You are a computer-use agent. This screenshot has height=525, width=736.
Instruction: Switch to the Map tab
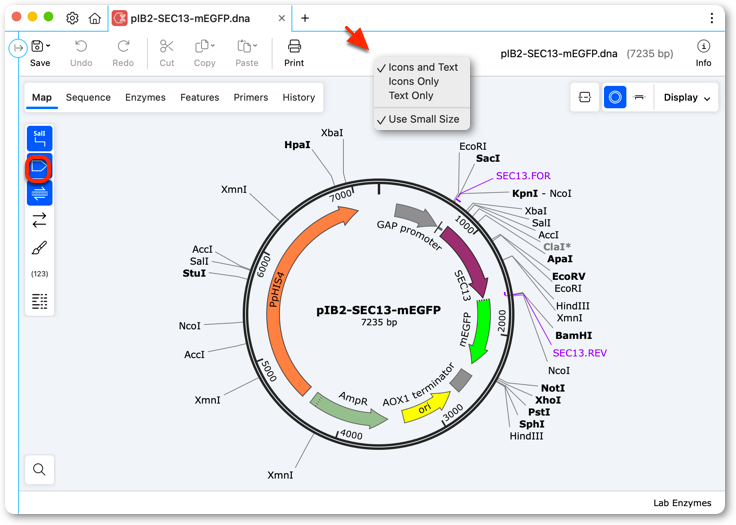42,97
